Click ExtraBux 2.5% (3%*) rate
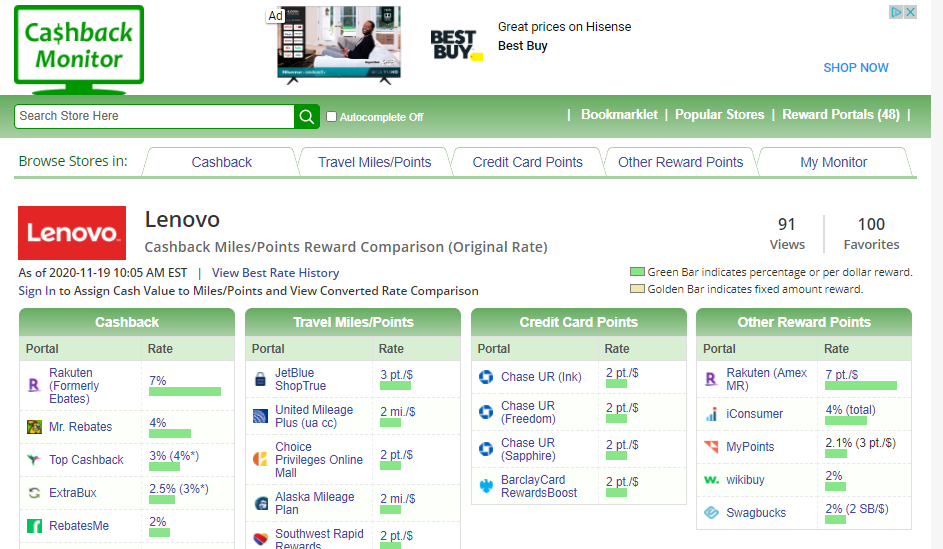 tap(179, 489)
